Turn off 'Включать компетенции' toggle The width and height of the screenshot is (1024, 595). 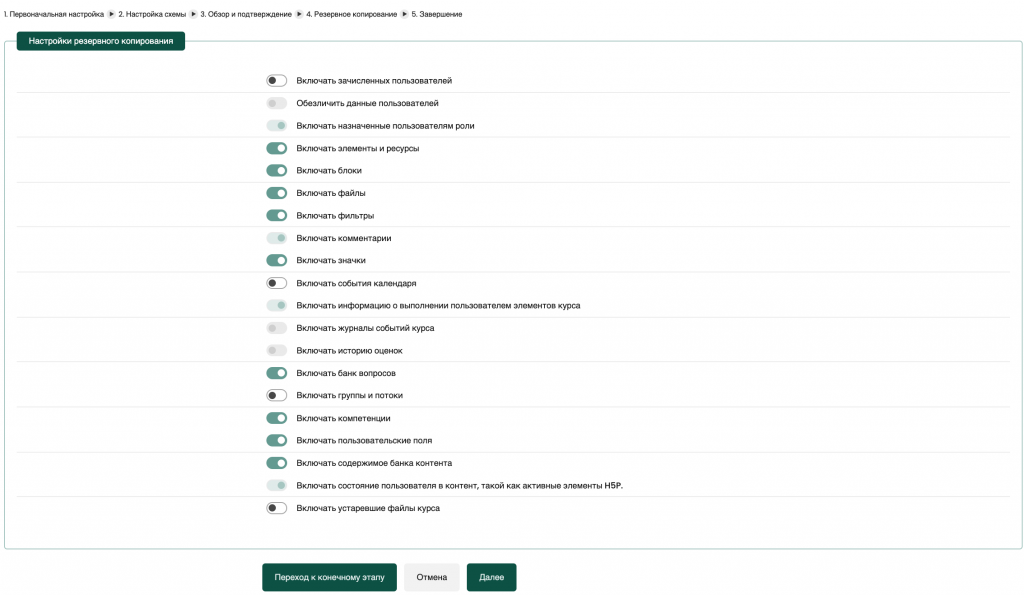pos(276,417)
